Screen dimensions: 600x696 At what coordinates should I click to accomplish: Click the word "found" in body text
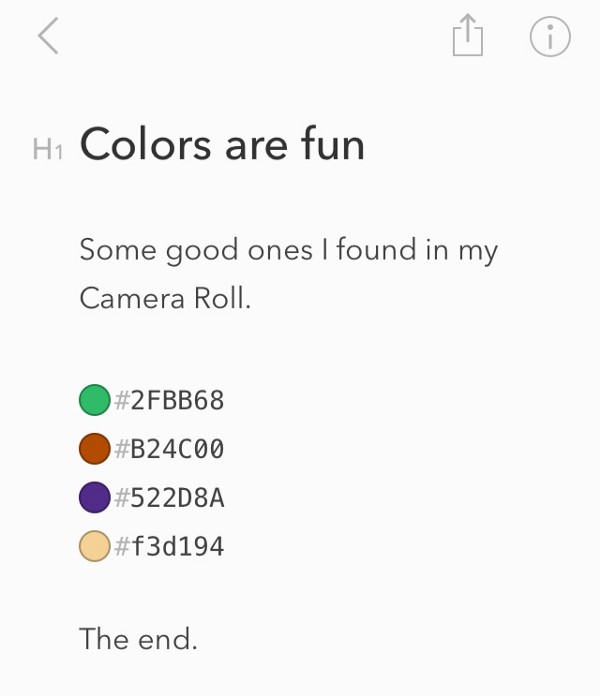coord(375,249)
